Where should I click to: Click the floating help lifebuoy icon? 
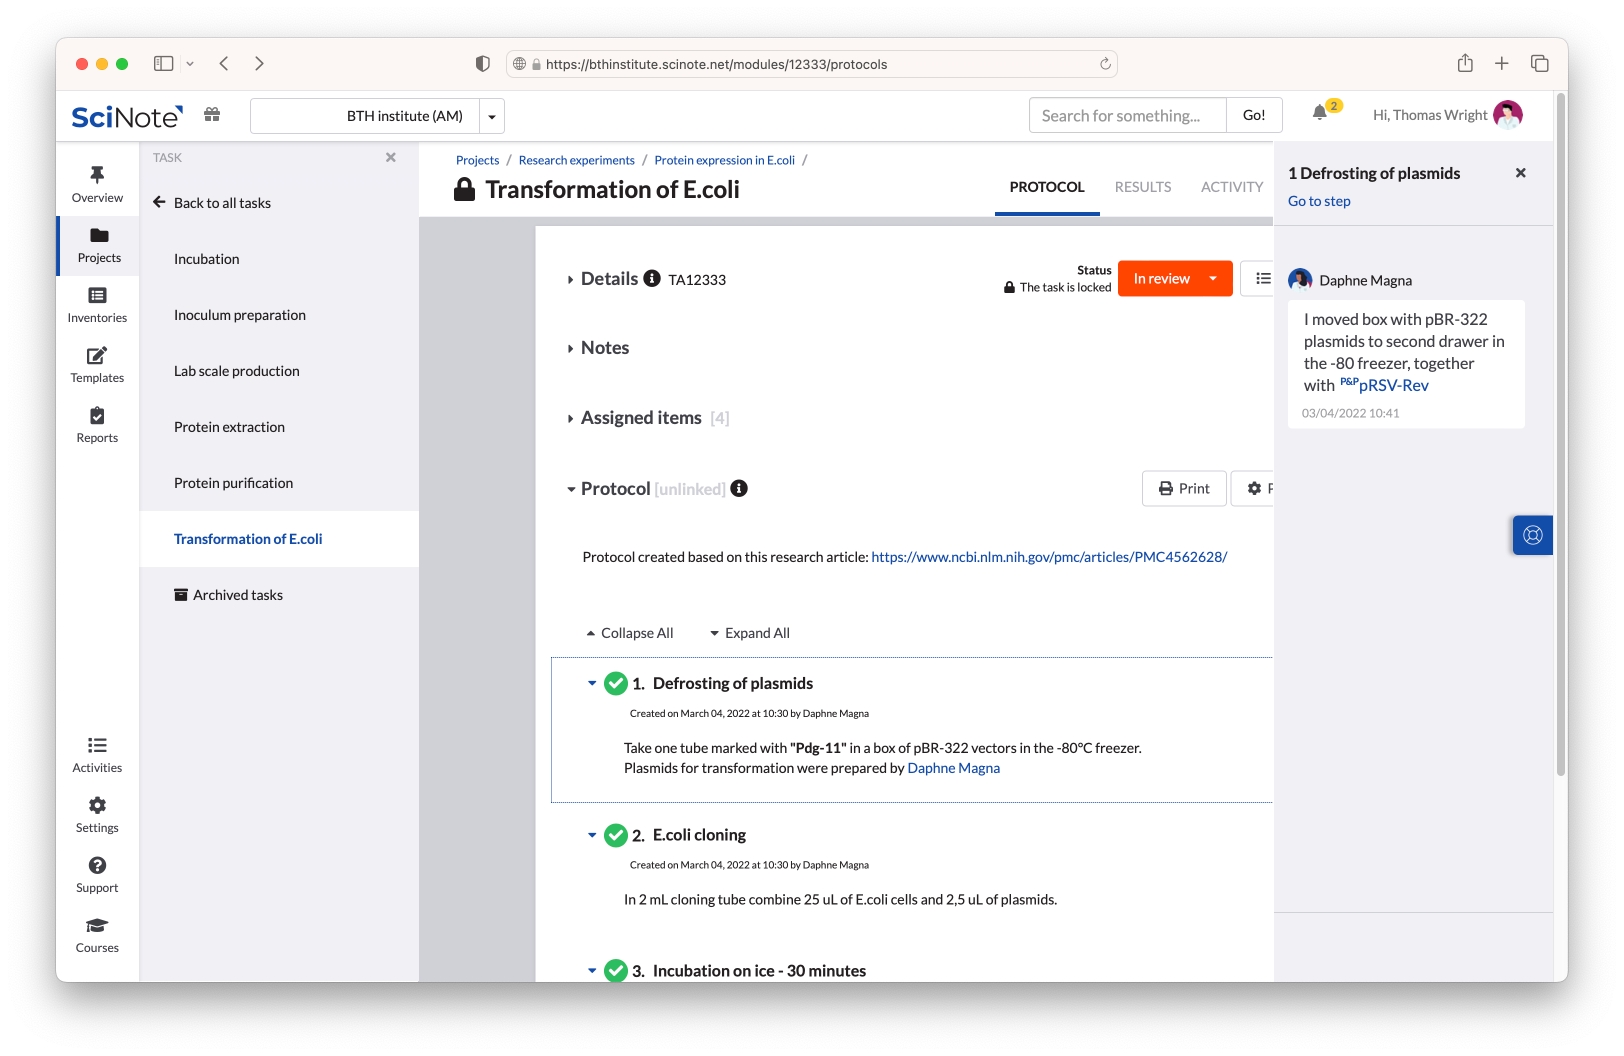(x=1532, y=535)
